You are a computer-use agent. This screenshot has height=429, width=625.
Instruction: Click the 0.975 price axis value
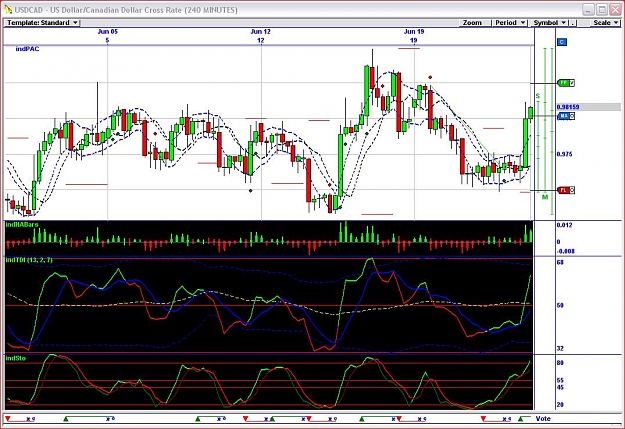[x=564, y=154]
